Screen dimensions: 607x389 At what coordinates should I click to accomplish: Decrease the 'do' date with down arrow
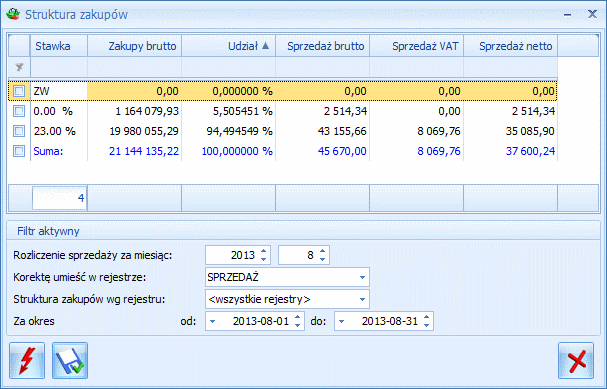click(x=426, y=326)
